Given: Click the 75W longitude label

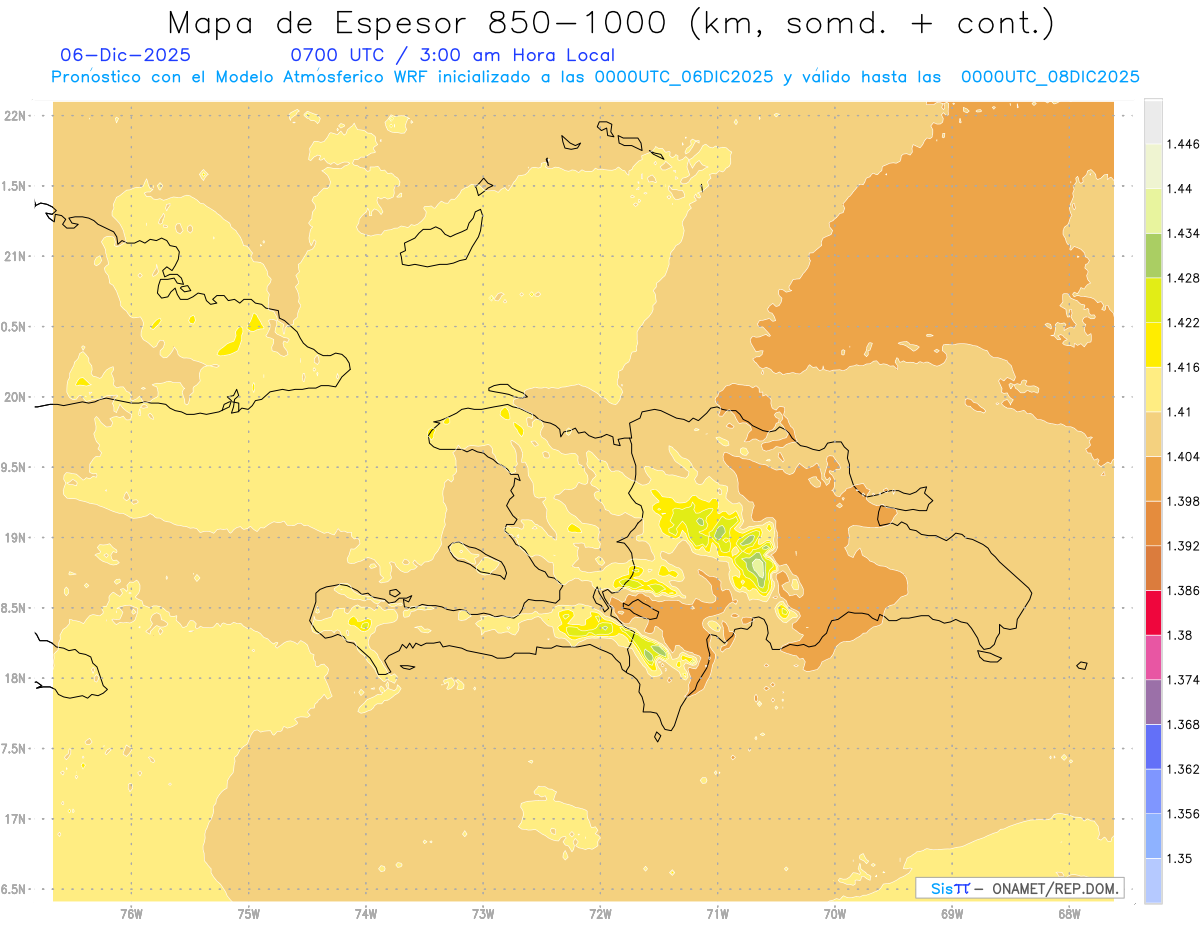Looking at the screenshot, I should [249, 914].
